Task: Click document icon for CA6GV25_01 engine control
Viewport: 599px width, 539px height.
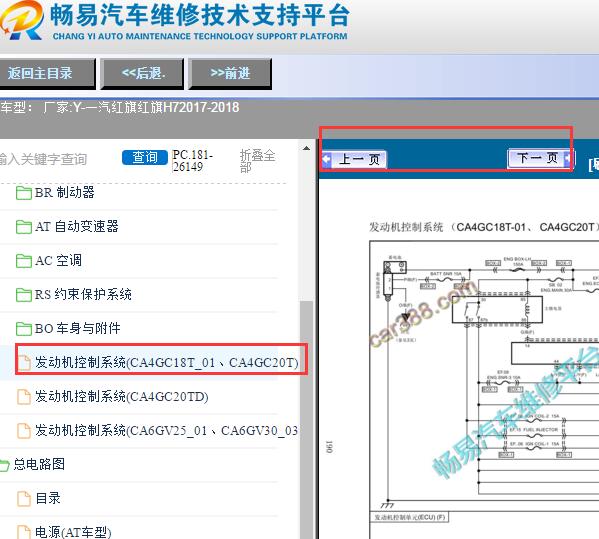Action: pyautogui.click(x=24, y=431)
